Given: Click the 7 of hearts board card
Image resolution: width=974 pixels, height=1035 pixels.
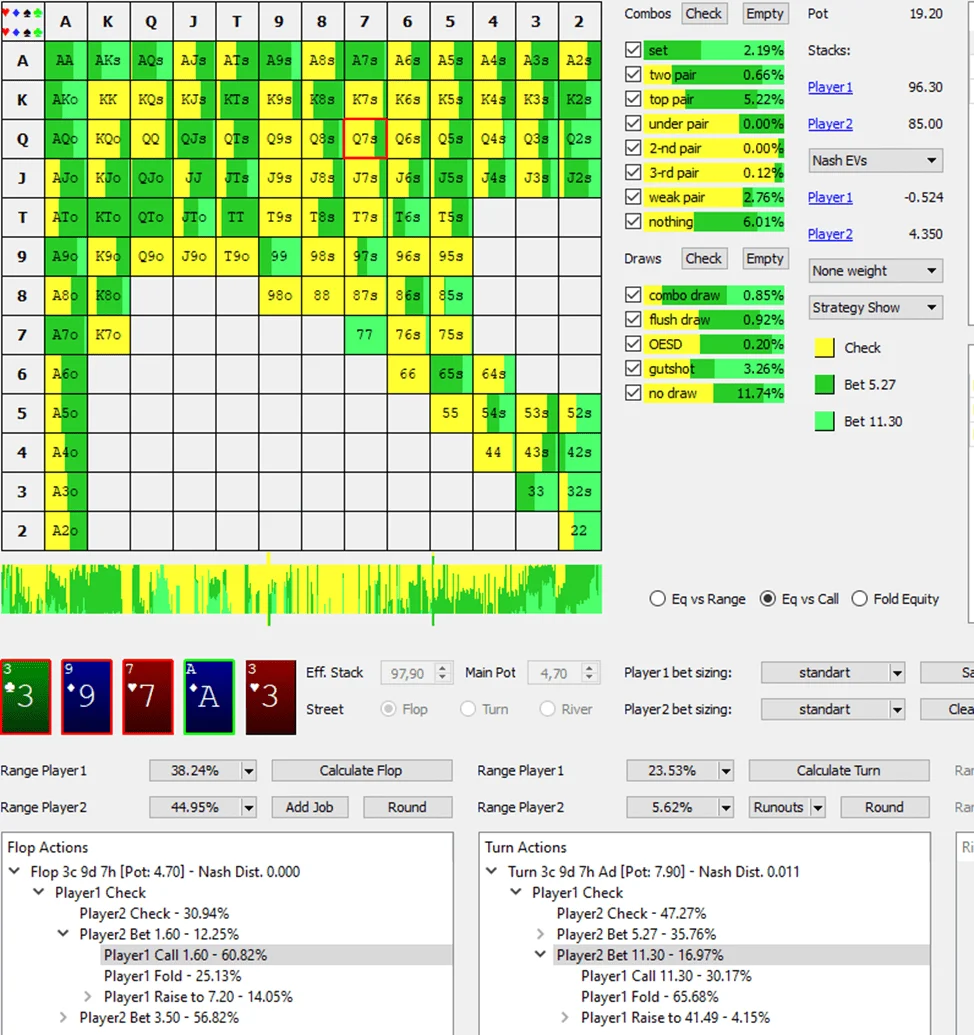Looking at the screenshot, I should tap(147, 696).
